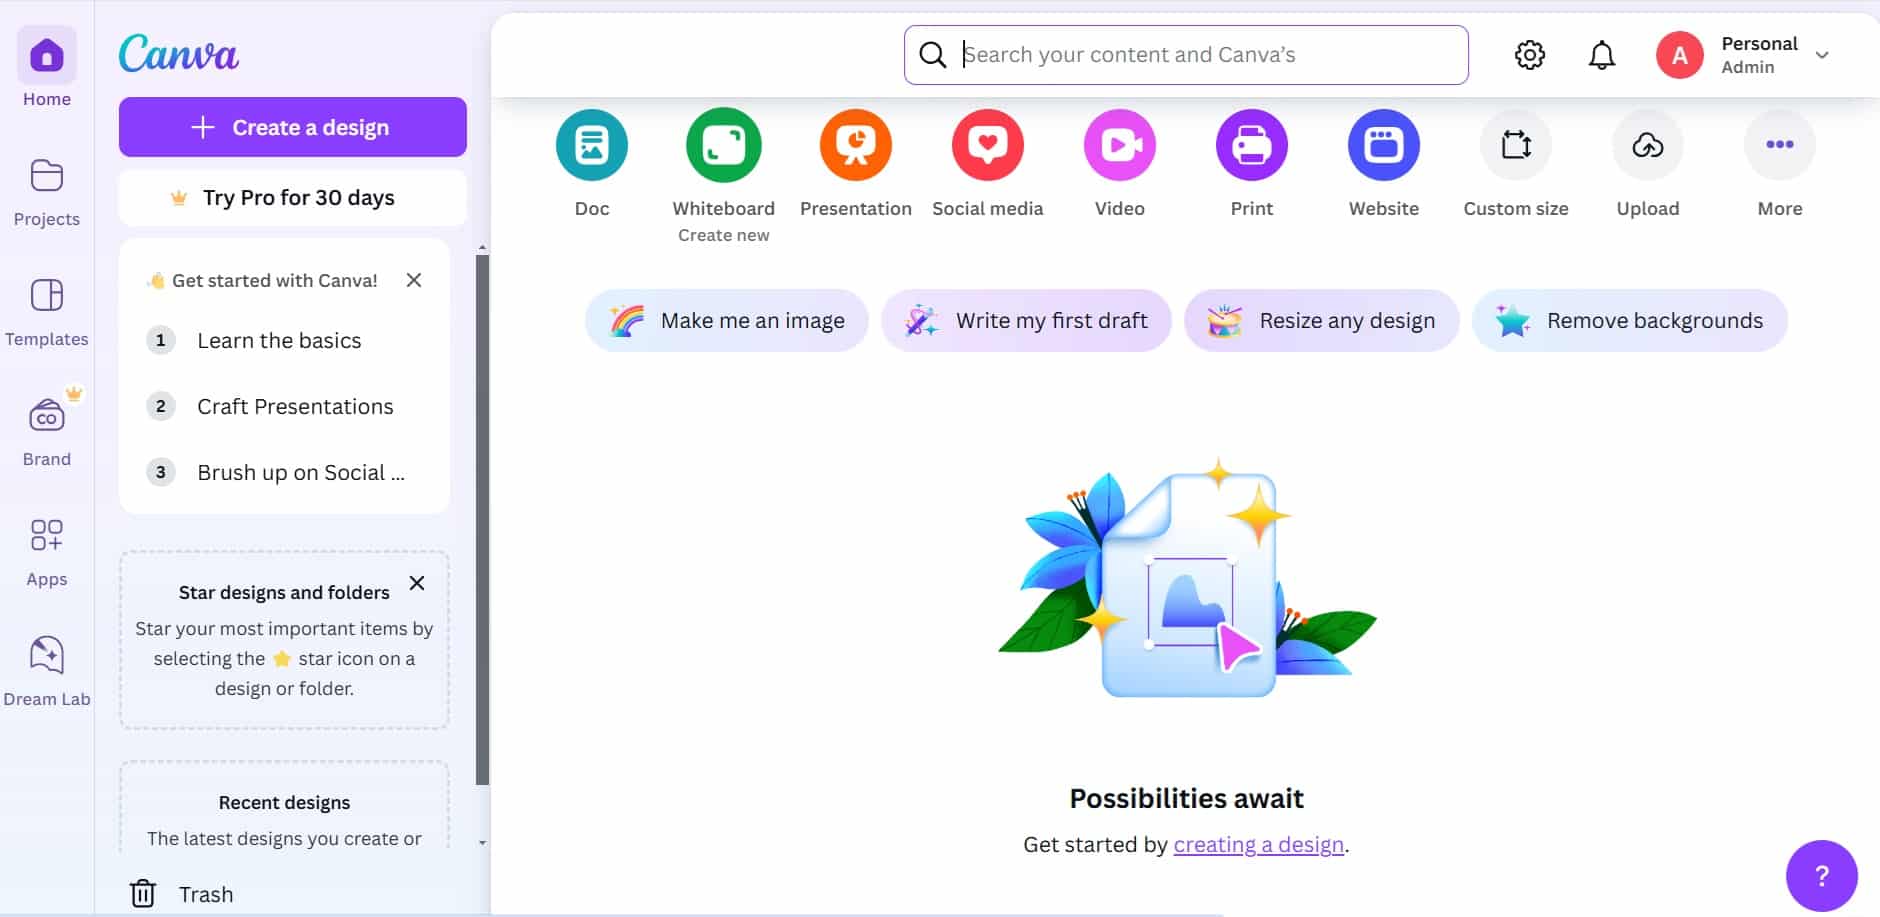Screen dimensions: 1880x917
Task: Click the left panel vertical scrollbar
Action: tap(482, 520)
